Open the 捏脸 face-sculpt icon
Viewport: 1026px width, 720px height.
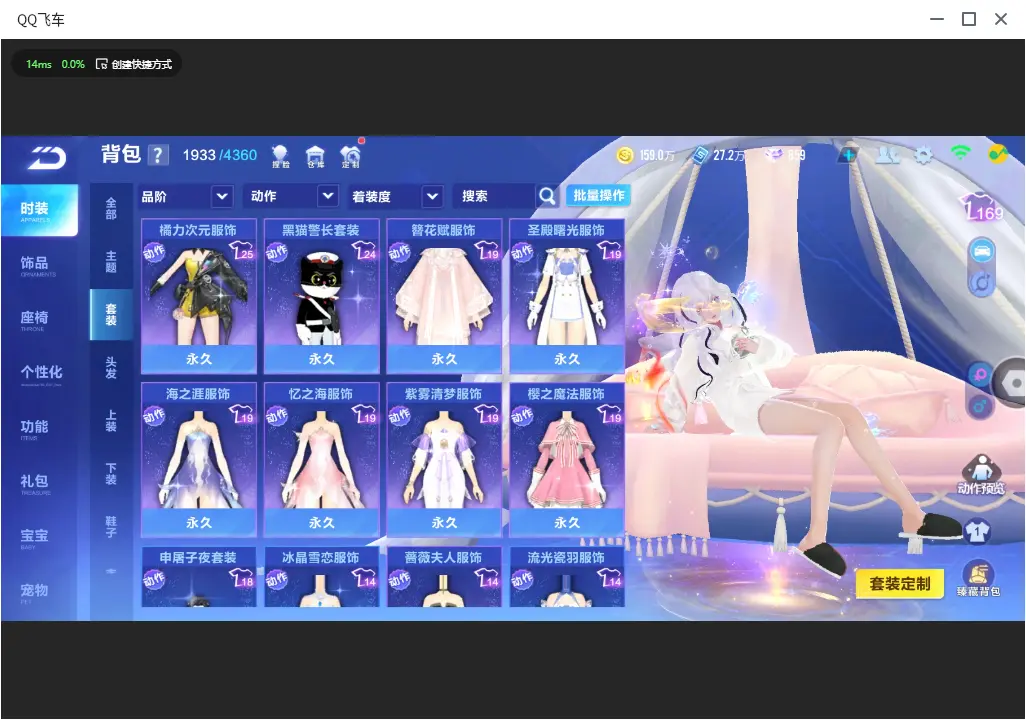click(x=280, y=156)
